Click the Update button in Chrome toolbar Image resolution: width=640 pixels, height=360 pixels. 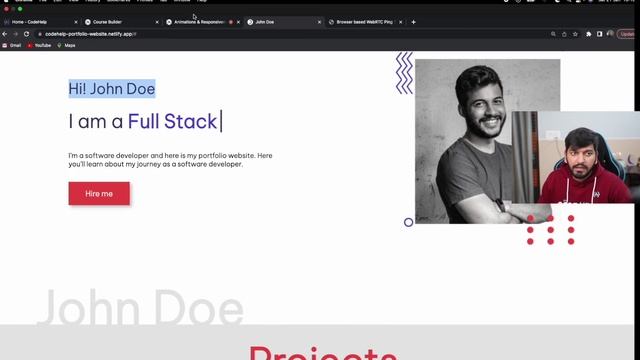(626, 34)
